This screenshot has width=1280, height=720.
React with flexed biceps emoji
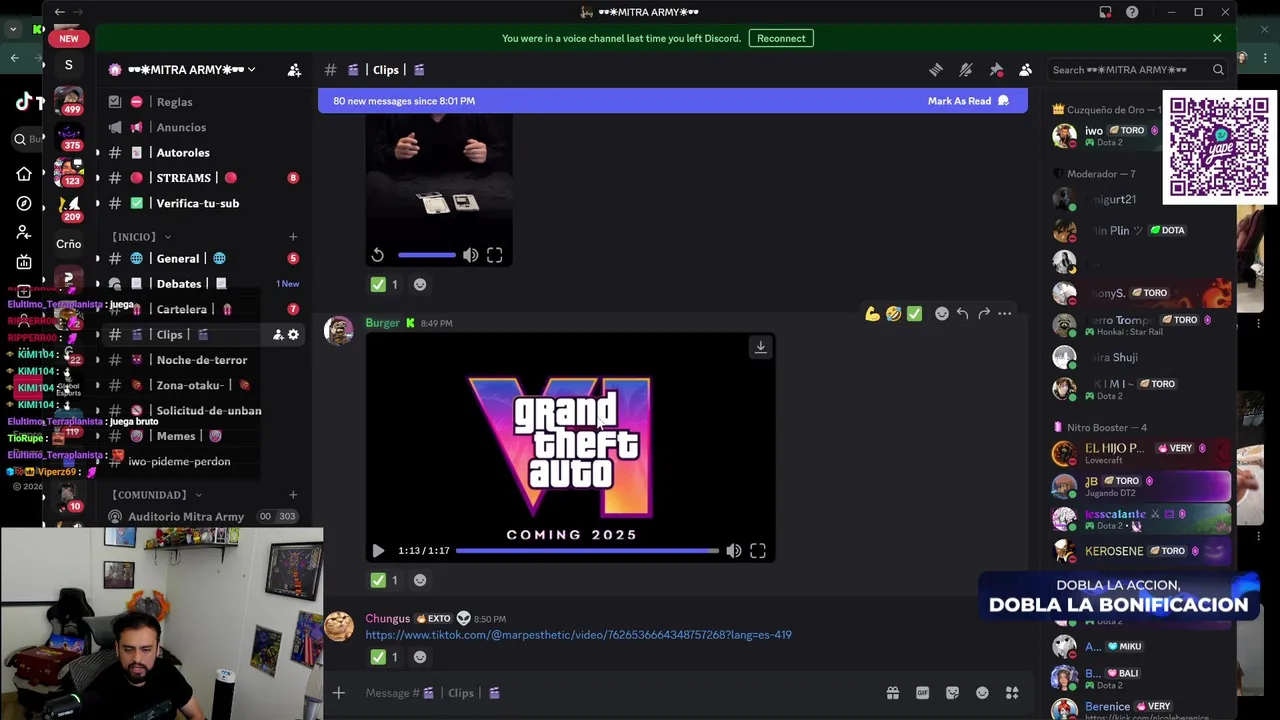pyautogui.click(x=872, y=314)
